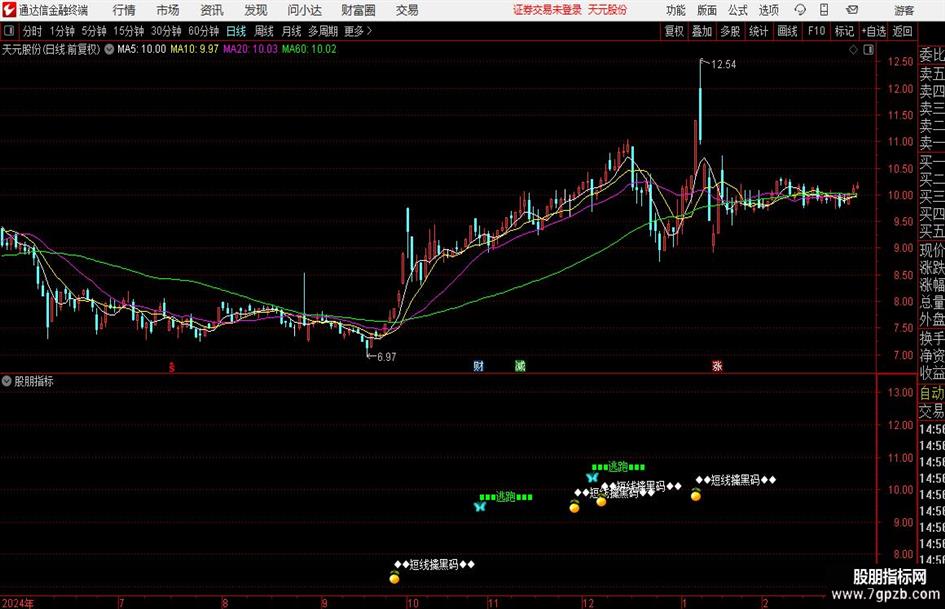945x609 pixels.
Task: Select the 周线 weekly period tab
Action: 264,31
